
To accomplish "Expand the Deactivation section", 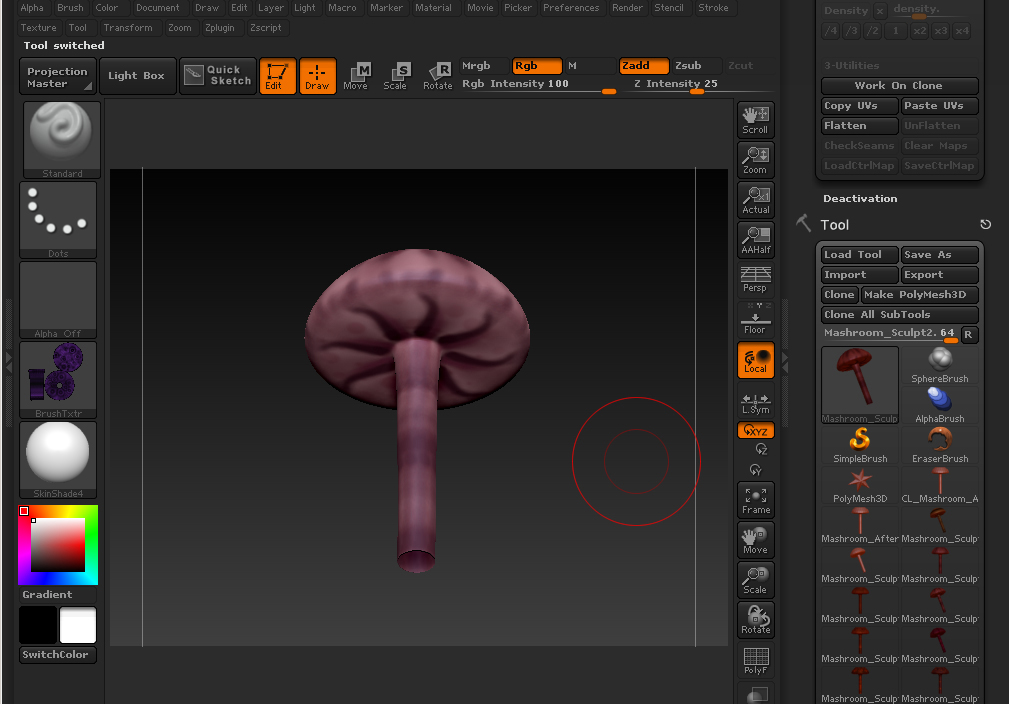I will coord(860,199).
